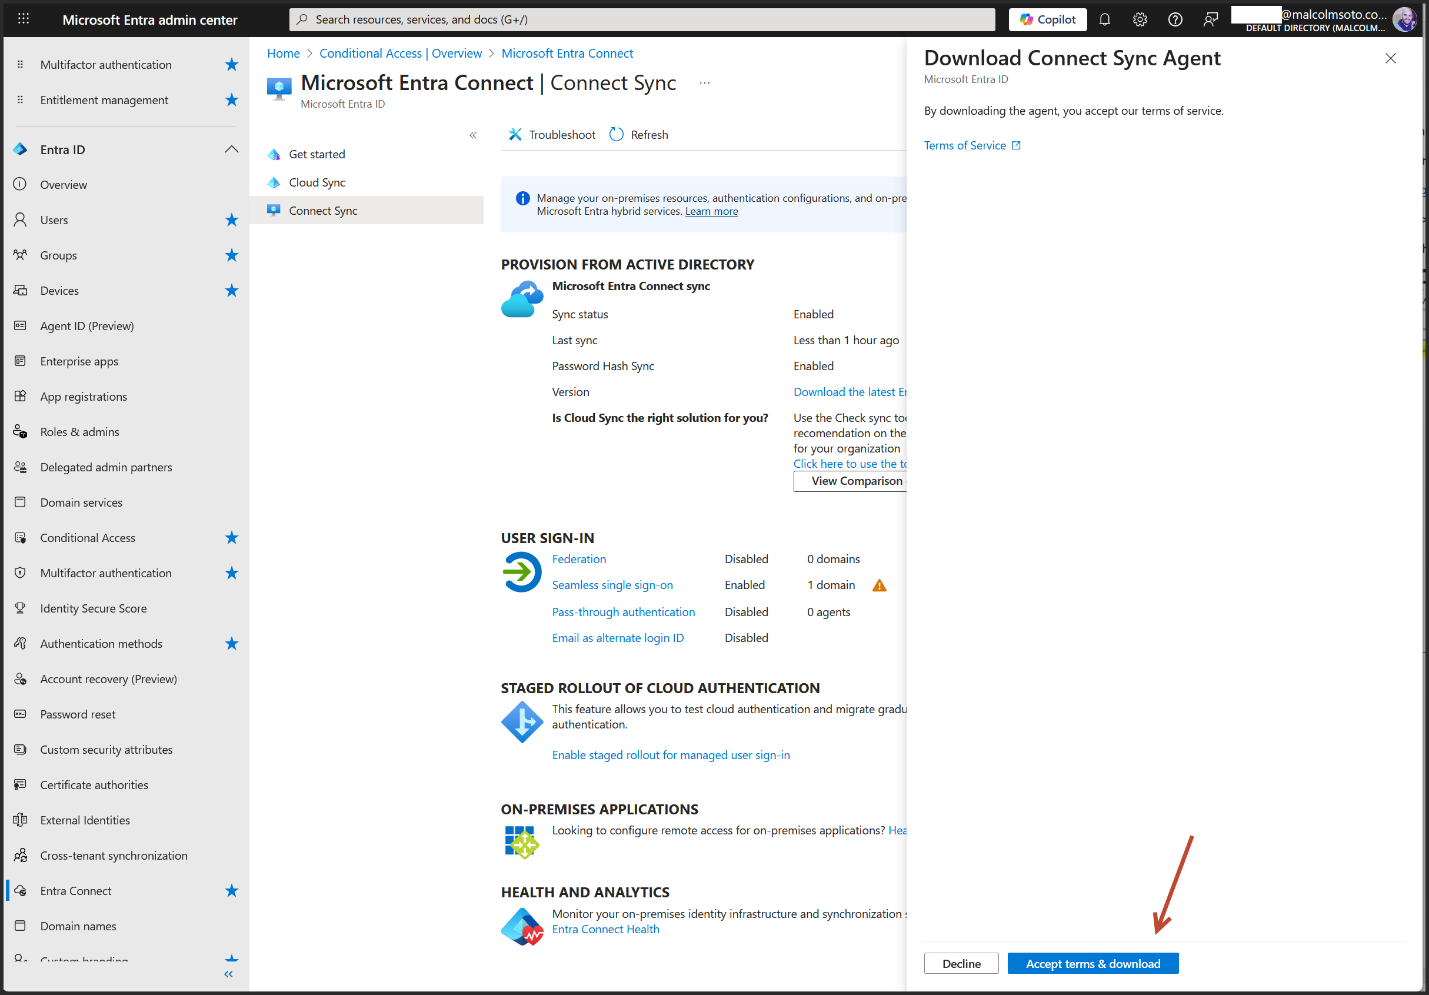The height and width of the screenshot is (995, 1429).
Task: Toggle the Conditional Access favorite star
Action: coord(232,538)
